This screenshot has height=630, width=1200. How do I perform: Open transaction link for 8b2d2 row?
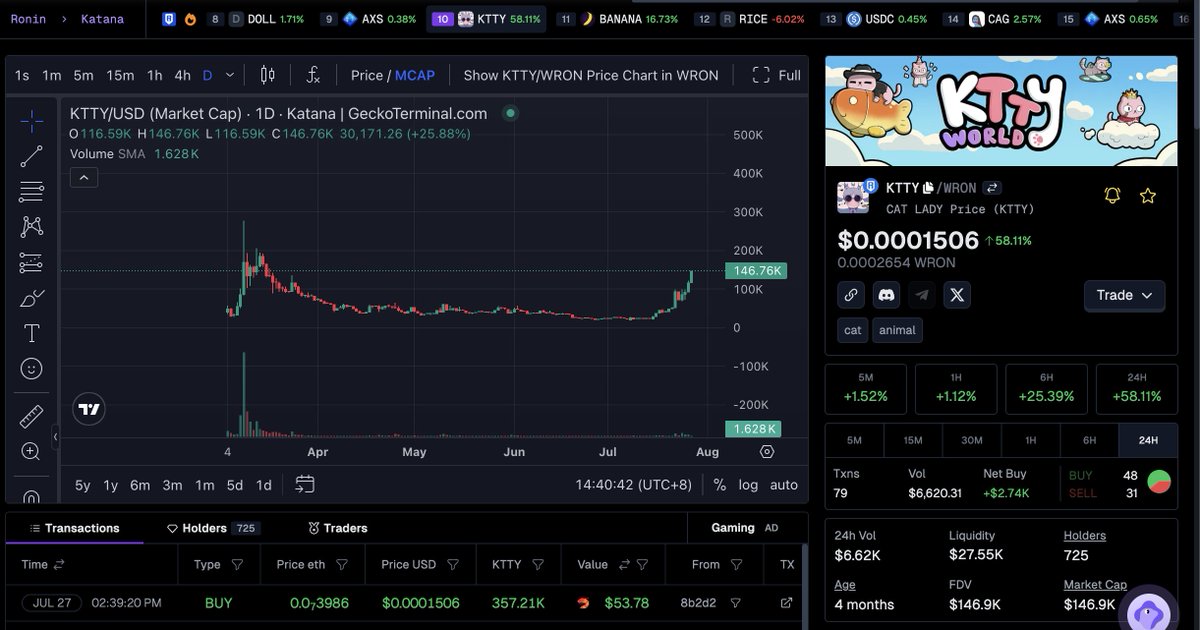(x=786, y=603)
